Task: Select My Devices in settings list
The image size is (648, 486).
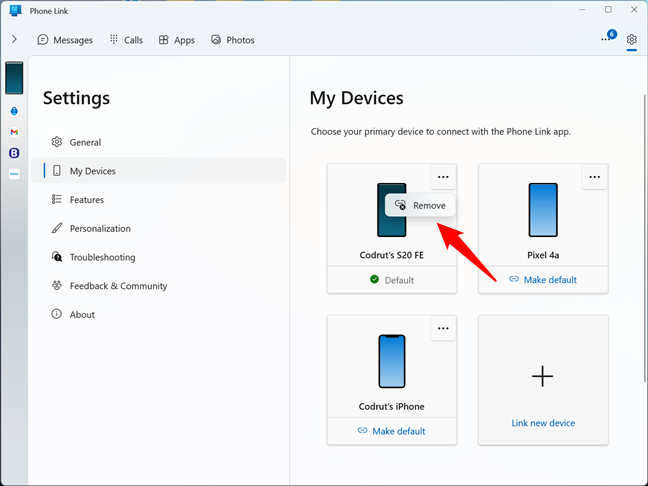Action: [x=159, y=171]
